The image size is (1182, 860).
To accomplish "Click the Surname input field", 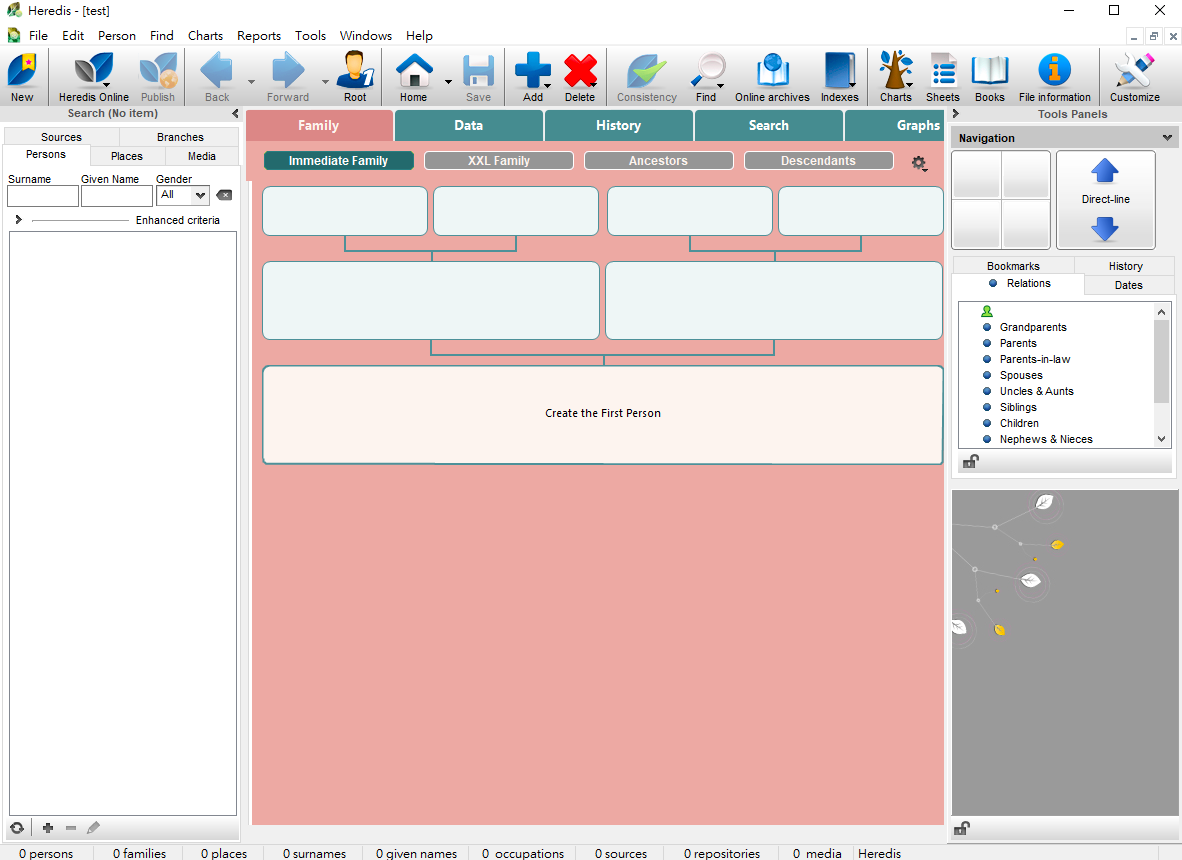I will tap(43, 196).
